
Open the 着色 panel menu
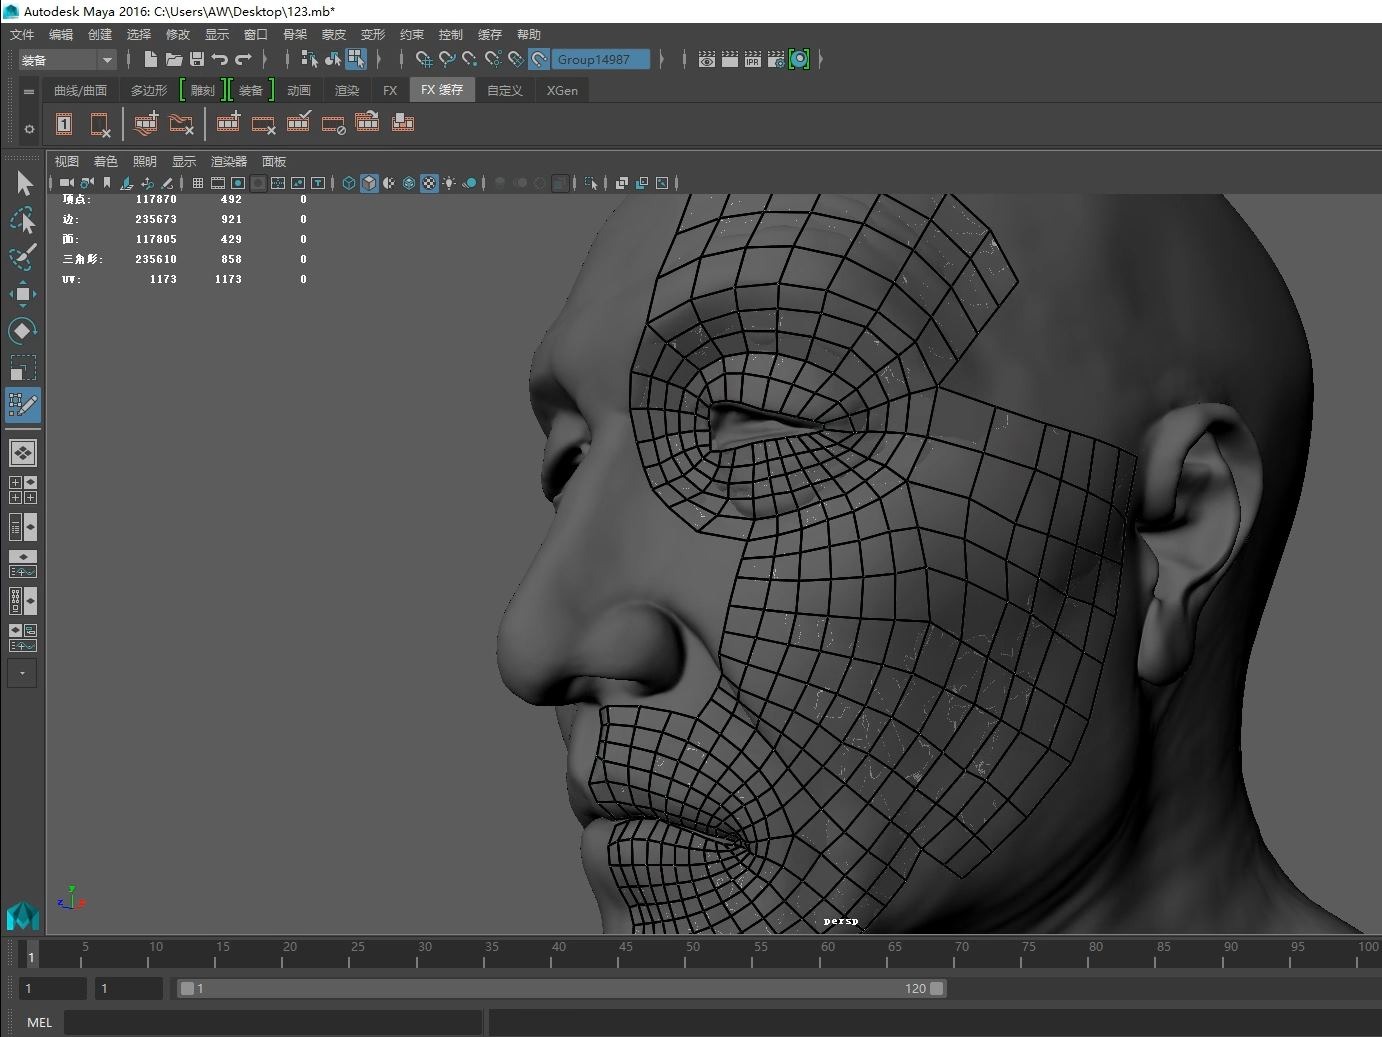pyautogui.click(x=105, y=161)
